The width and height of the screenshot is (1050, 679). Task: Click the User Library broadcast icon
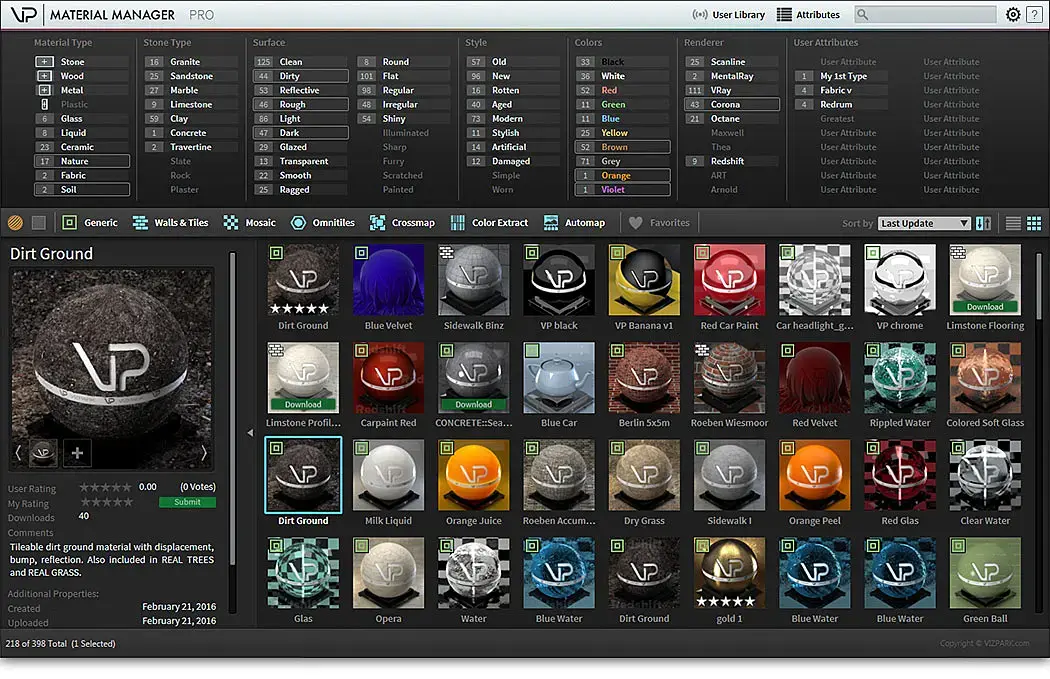click(700, 15)
